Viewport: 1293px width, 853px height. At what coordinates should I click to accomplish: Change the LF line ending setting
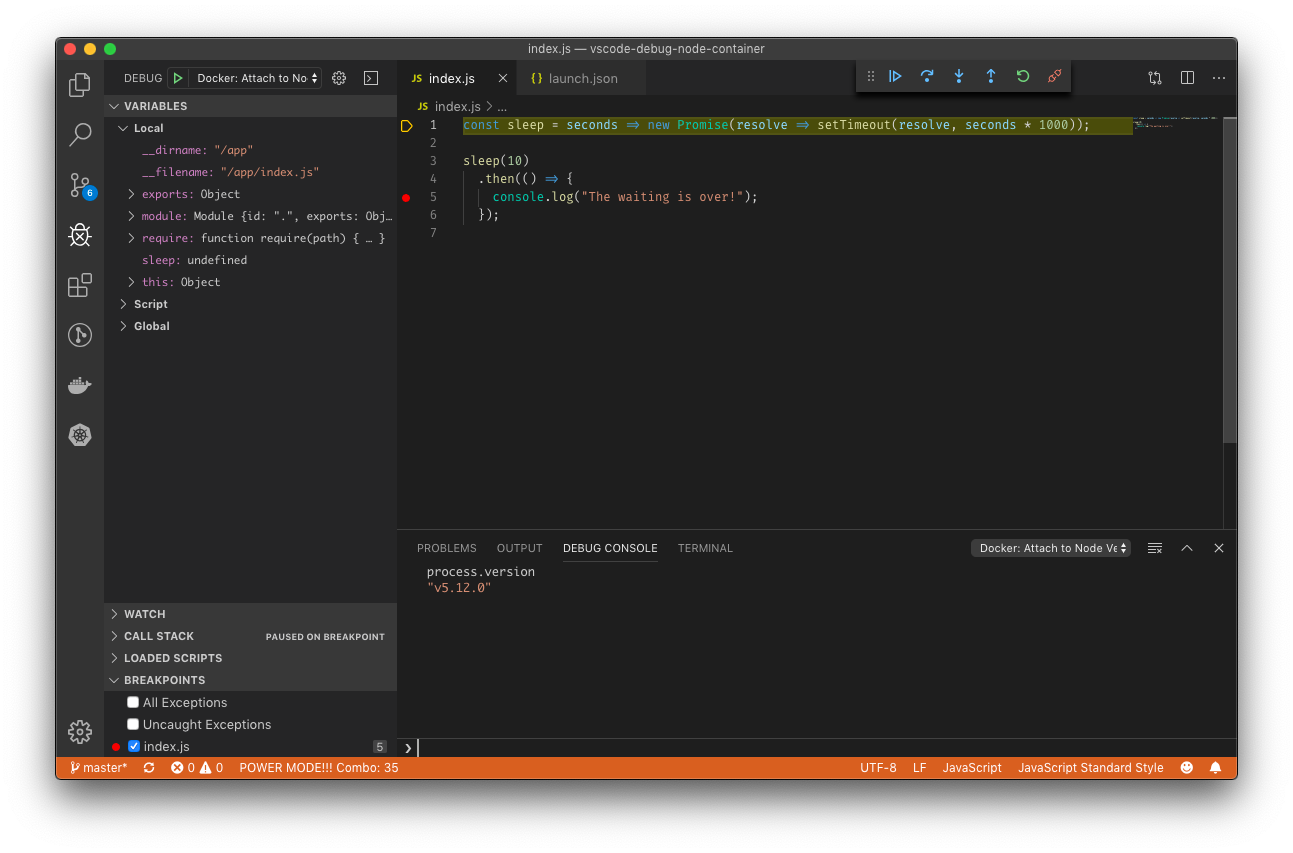click(920, 768)
